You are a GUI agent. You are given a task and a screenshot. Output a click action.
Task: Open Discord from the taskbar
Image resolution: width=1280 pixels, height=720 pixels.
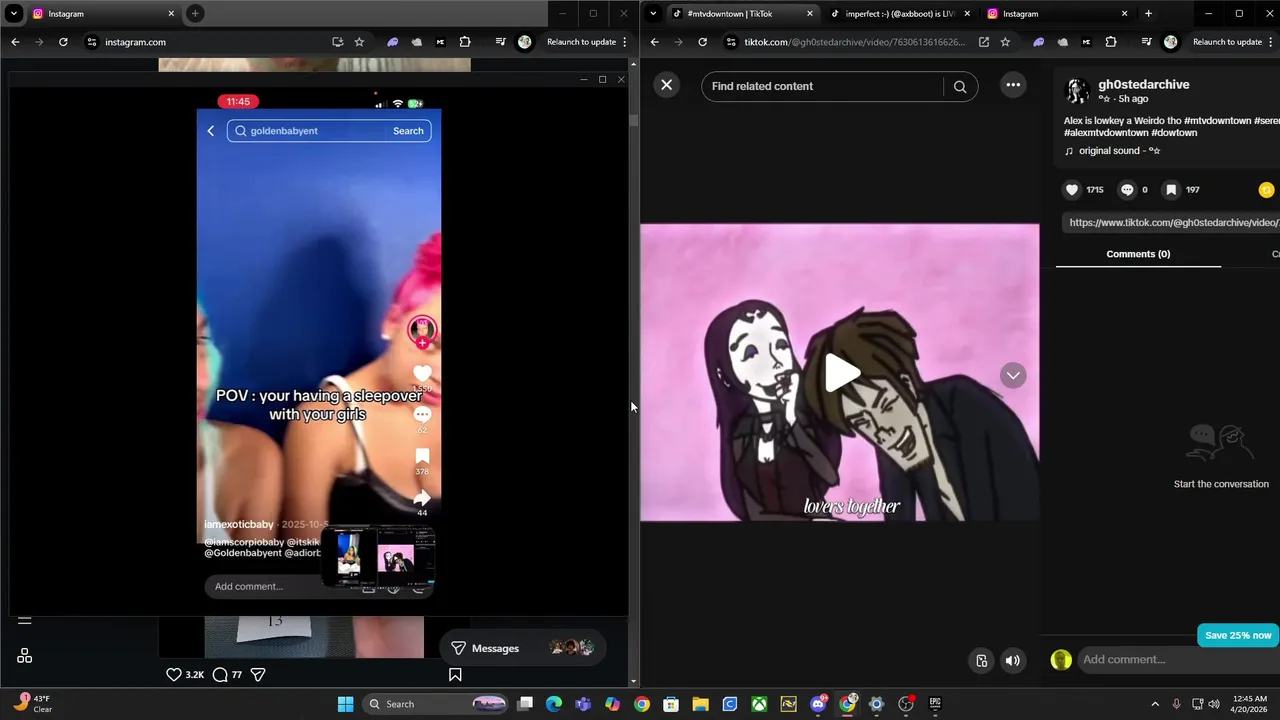point(818,704)
